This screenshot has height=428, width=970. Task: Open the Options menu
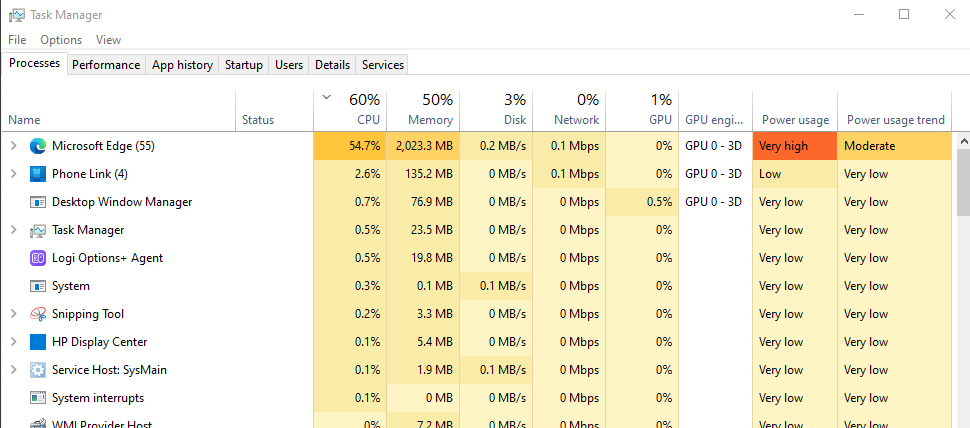(61, 40)
